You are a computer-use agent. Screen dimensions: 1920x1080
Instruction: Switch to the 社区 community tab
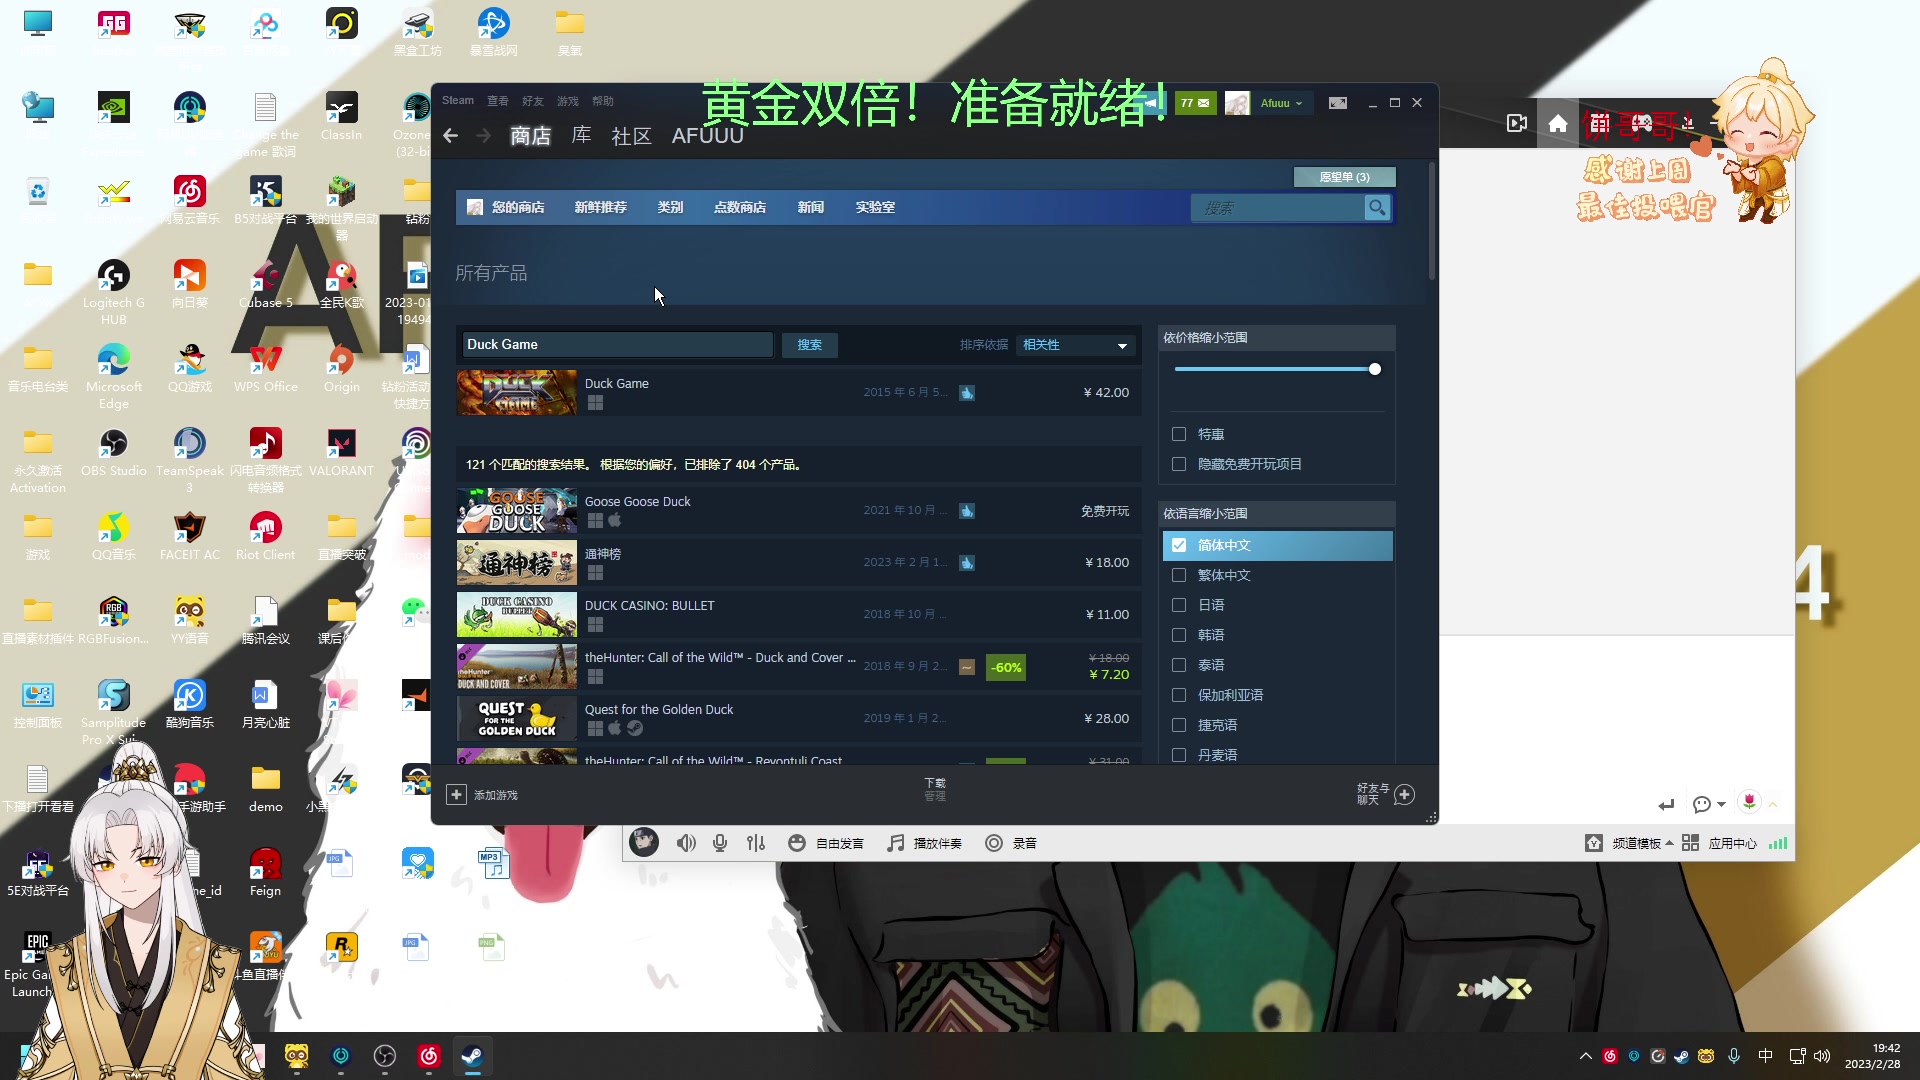631,136
